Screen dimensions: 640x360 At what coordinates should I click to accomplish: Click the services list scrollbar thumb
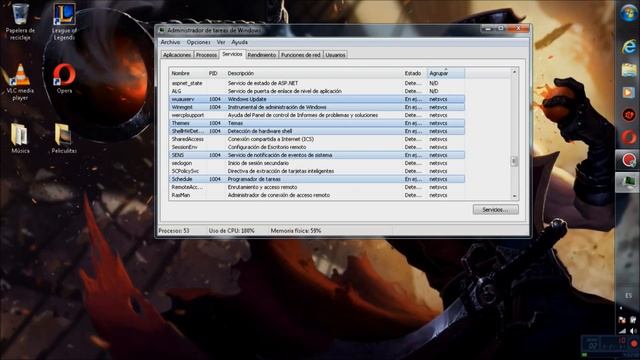[x=514, y=161]
